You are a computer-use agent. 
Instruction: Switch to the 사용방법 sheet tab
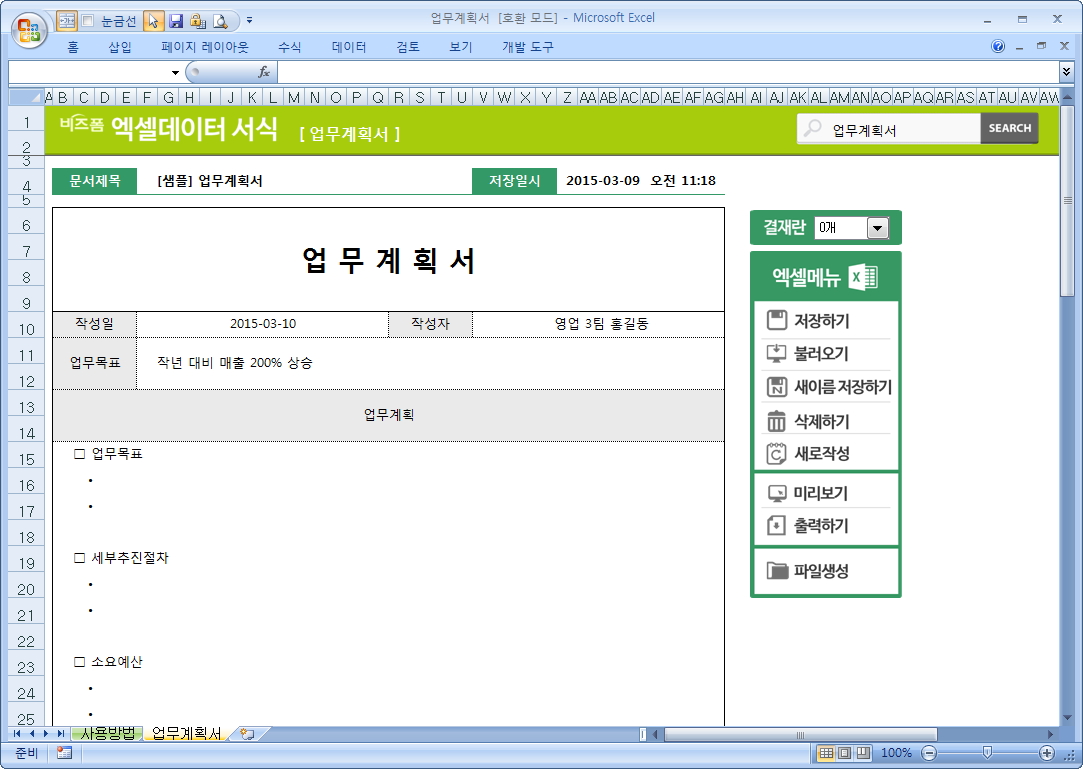(x=108, y=733)
